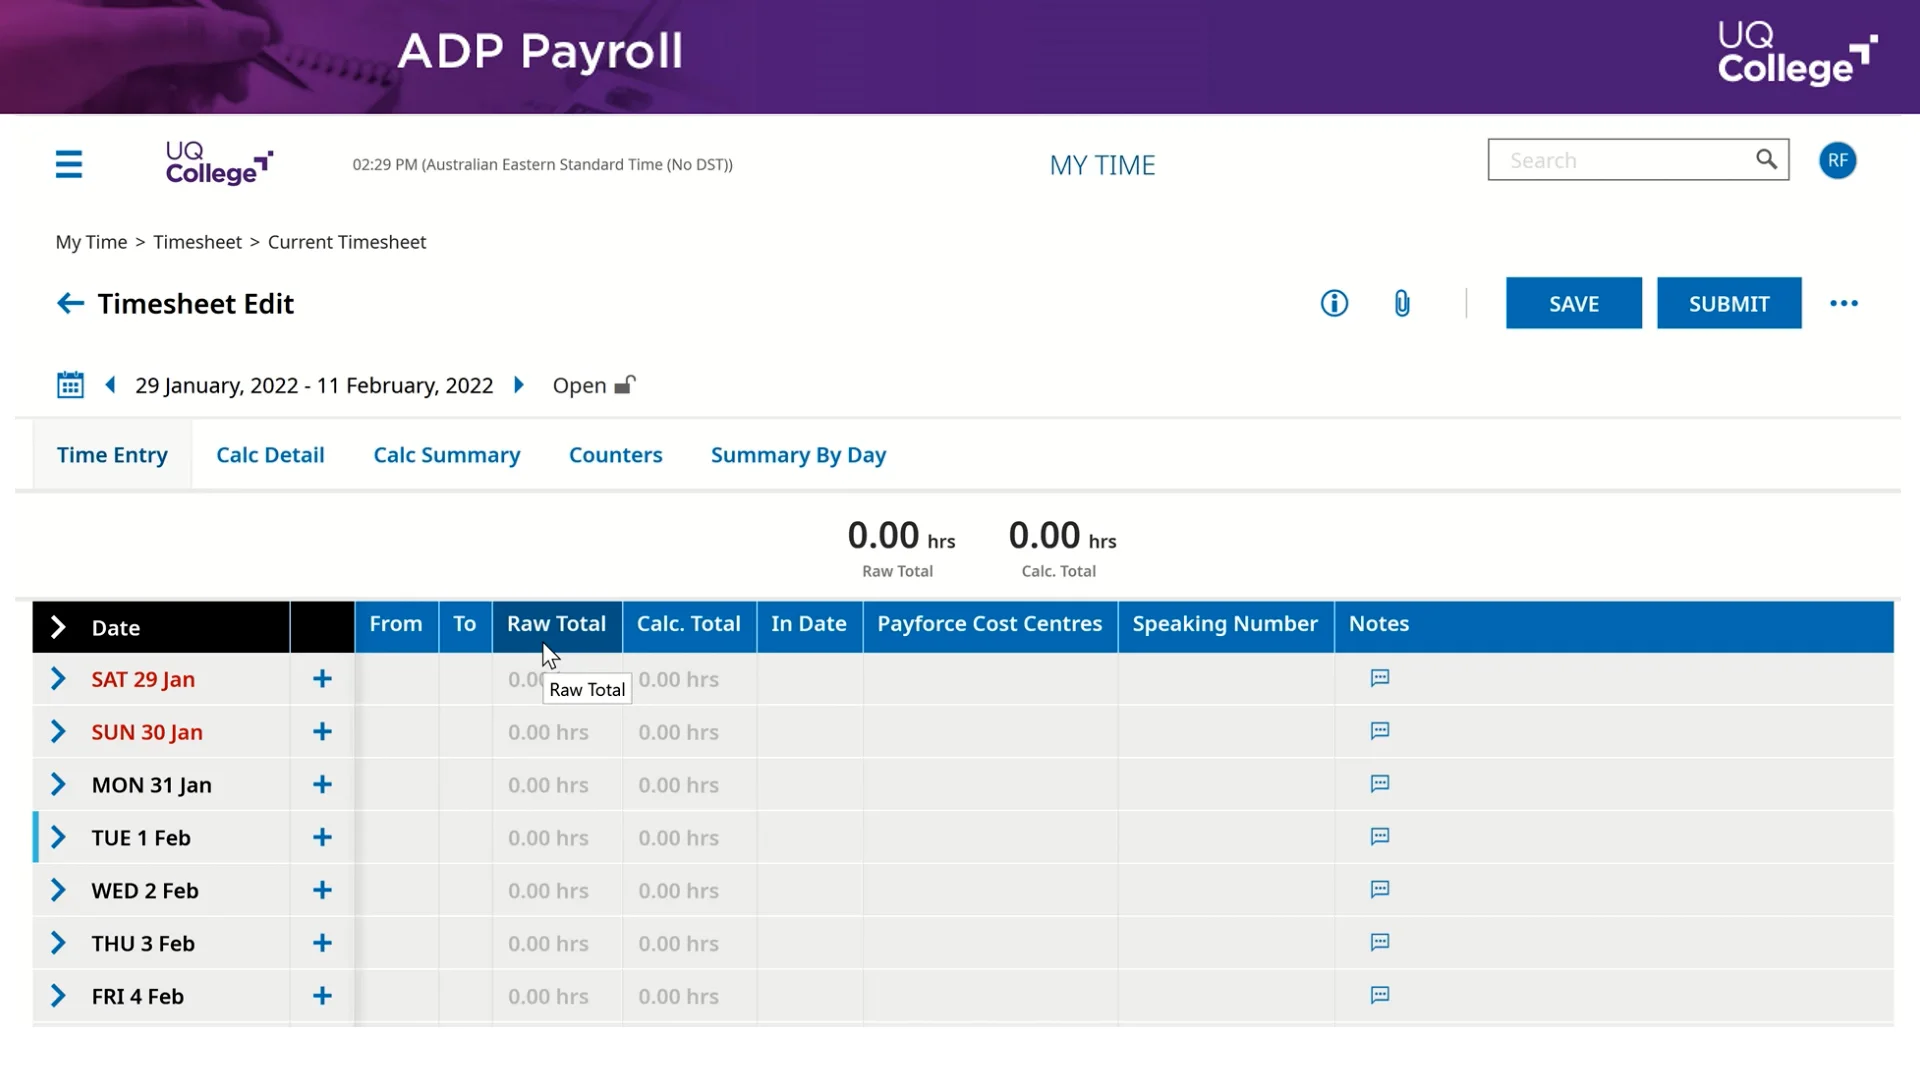Click the hamburger navigation menu

click(68, 163)
